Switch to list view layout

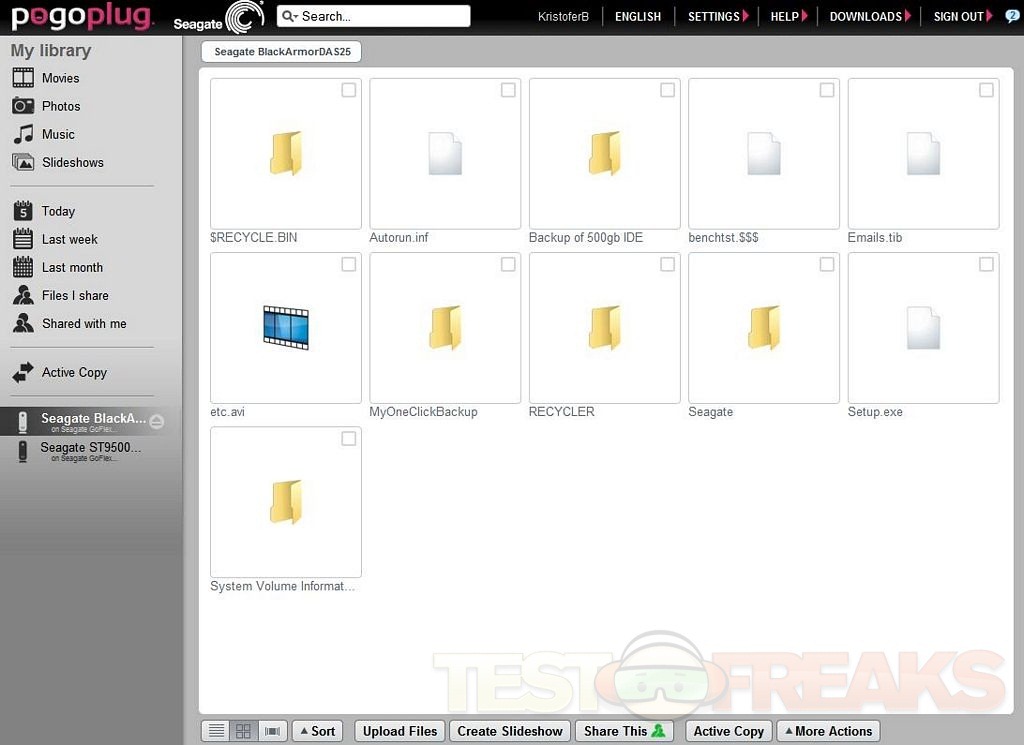click(x=215, y=731)
